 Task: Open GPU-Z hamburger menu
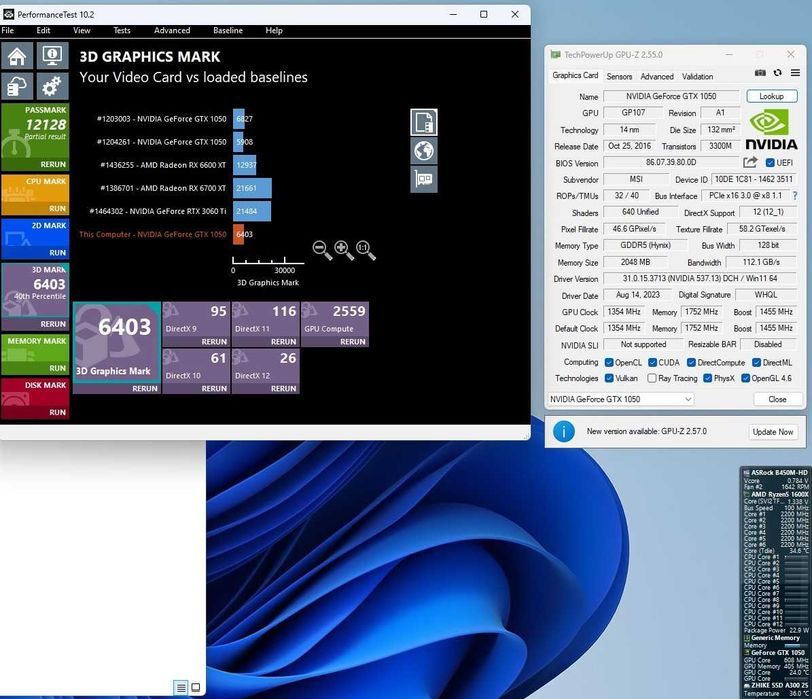tap(795, 73)
